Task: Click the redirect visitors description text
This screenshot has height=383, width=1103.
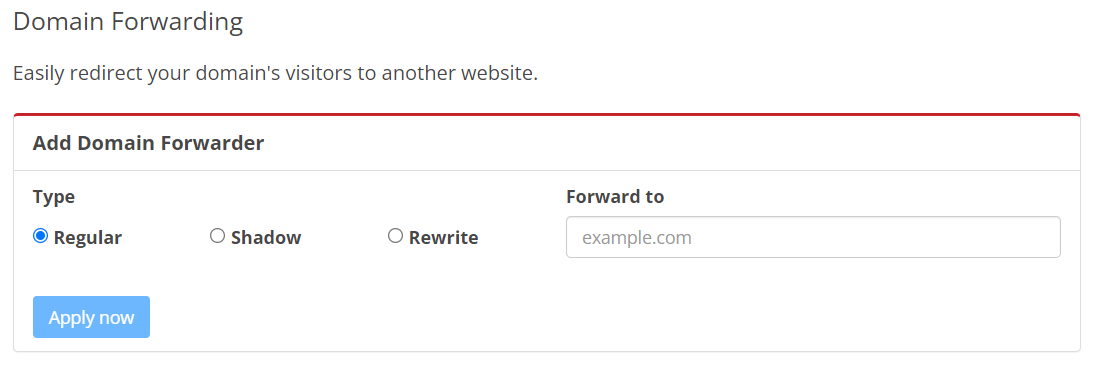Action: point(276,73)
